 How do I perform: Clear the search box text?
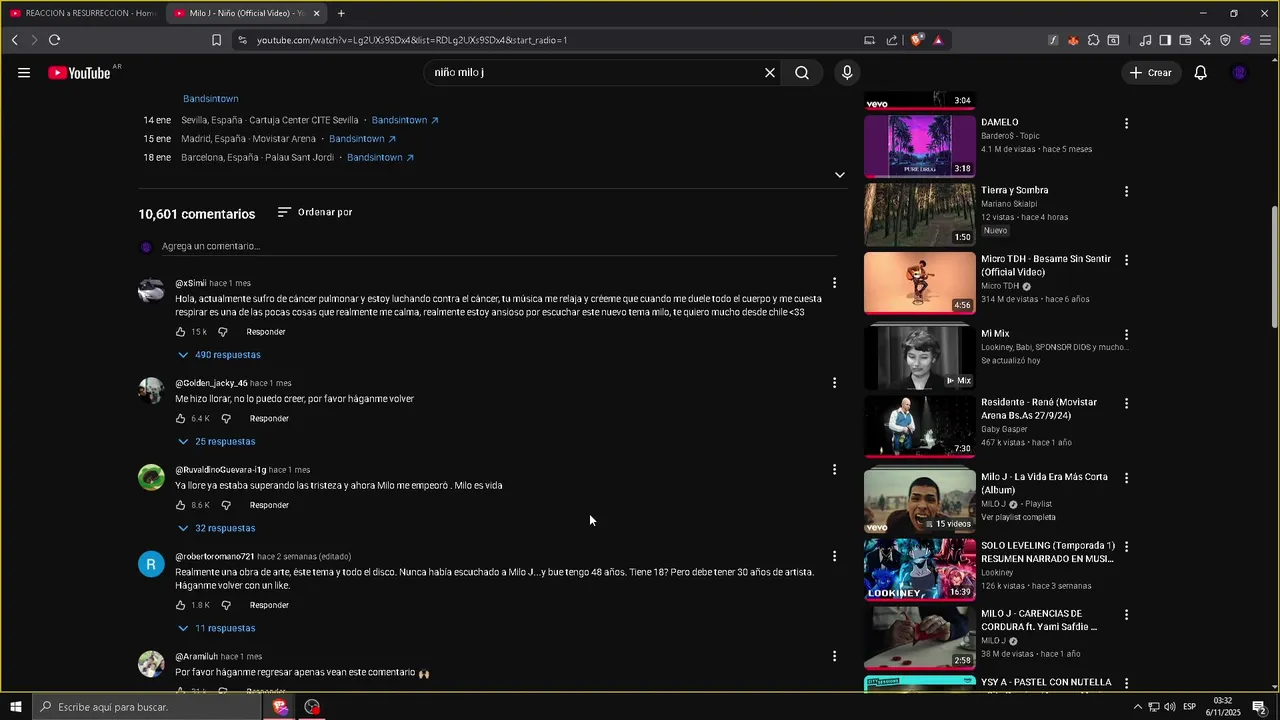coord(770,73)
